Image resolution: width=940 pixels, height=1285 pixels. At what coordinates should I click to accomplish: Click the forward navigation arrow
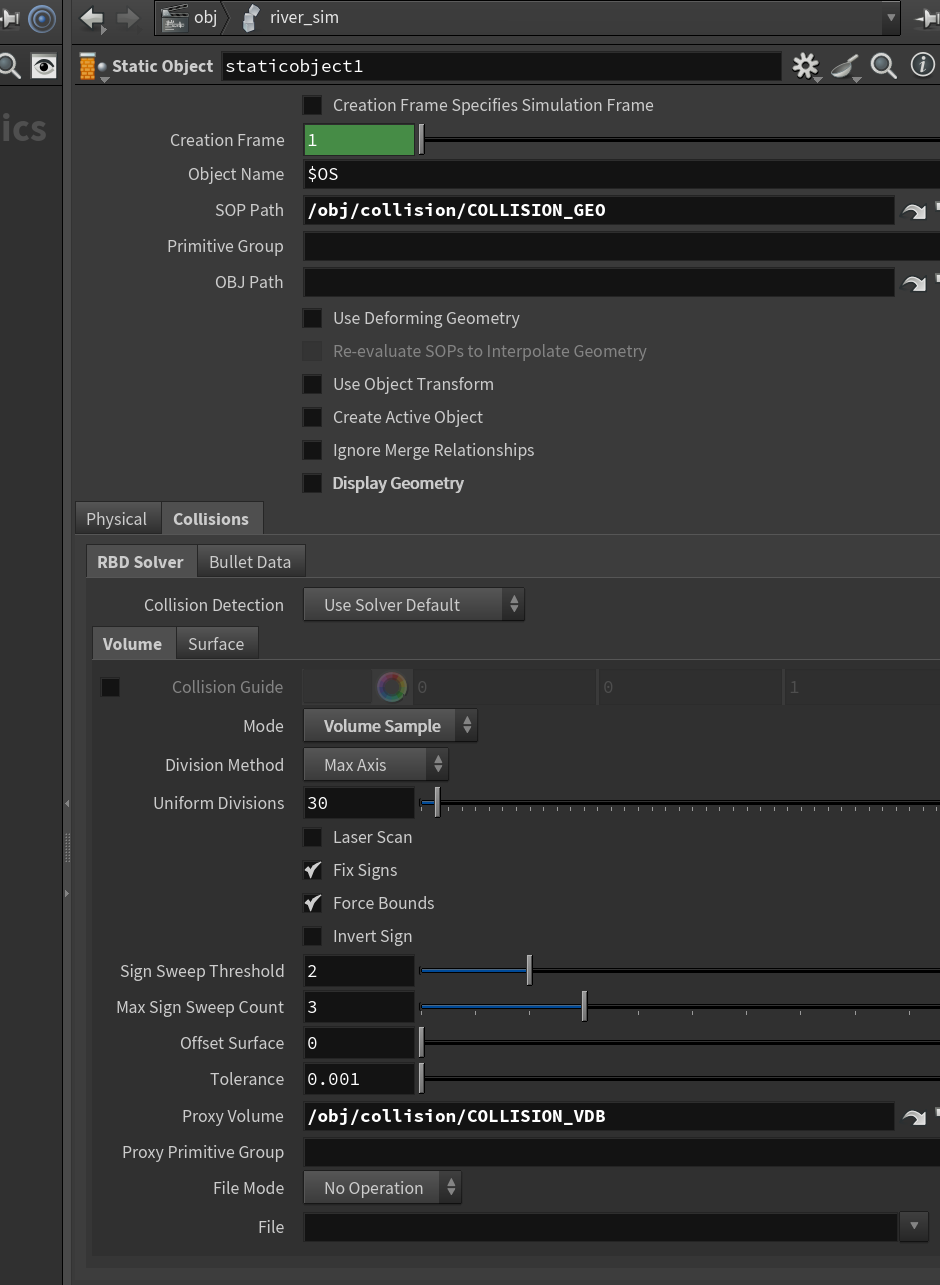click(x=128, y=18)
